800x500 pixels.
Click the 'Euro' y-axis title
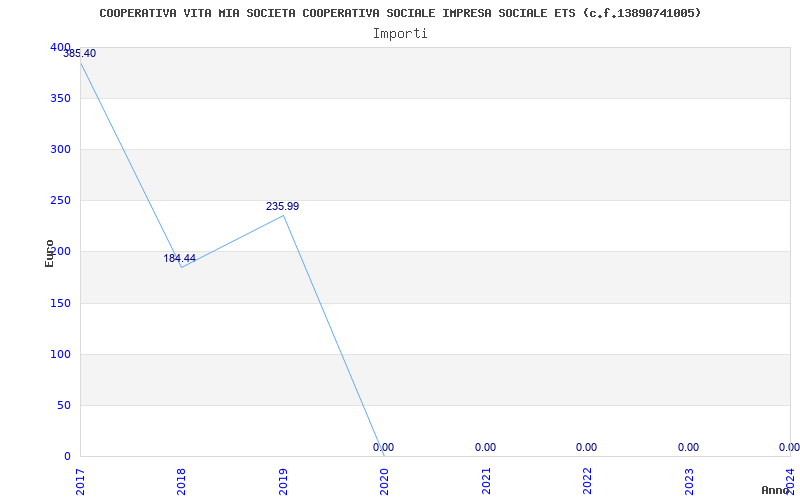(49, 253)
